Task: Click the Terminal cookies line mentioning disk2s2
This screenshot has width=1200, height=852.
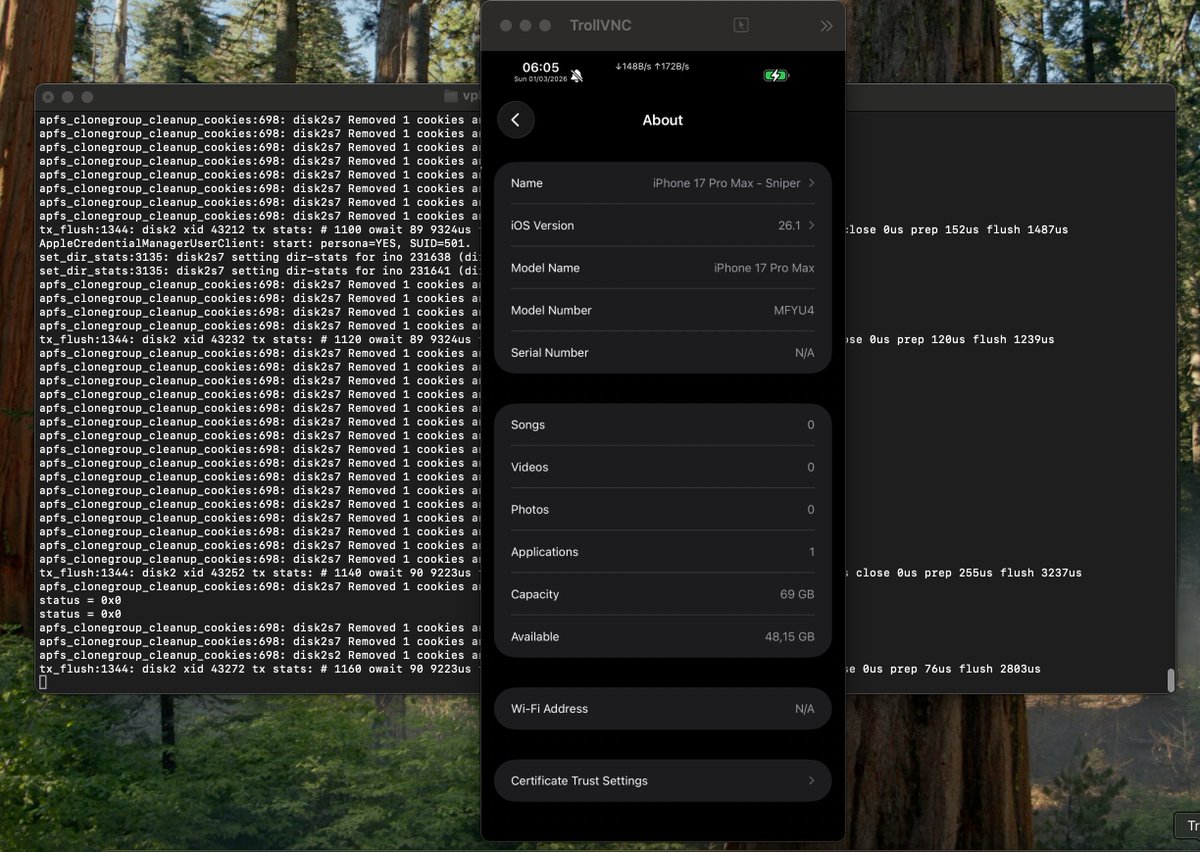Action: (x=259, y=655)
